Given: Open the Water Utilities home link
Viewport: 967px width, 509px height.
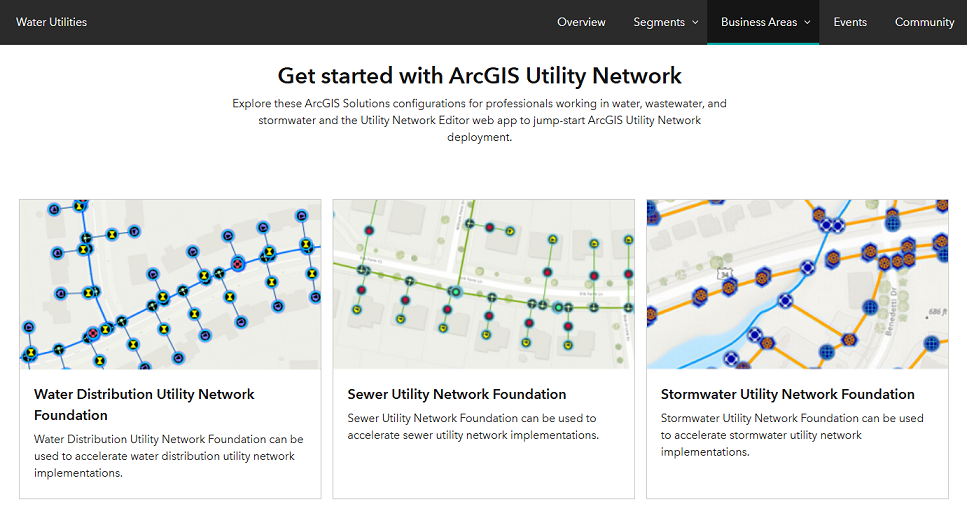Looking at the screenshot, I should pyautogui.click(x=51, y=22).
